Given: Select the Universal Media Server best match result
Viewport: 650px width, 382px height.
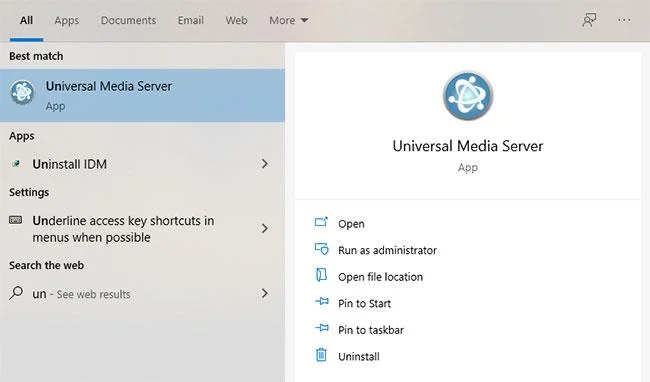Looking at the screenshot, I should point(142,95).
